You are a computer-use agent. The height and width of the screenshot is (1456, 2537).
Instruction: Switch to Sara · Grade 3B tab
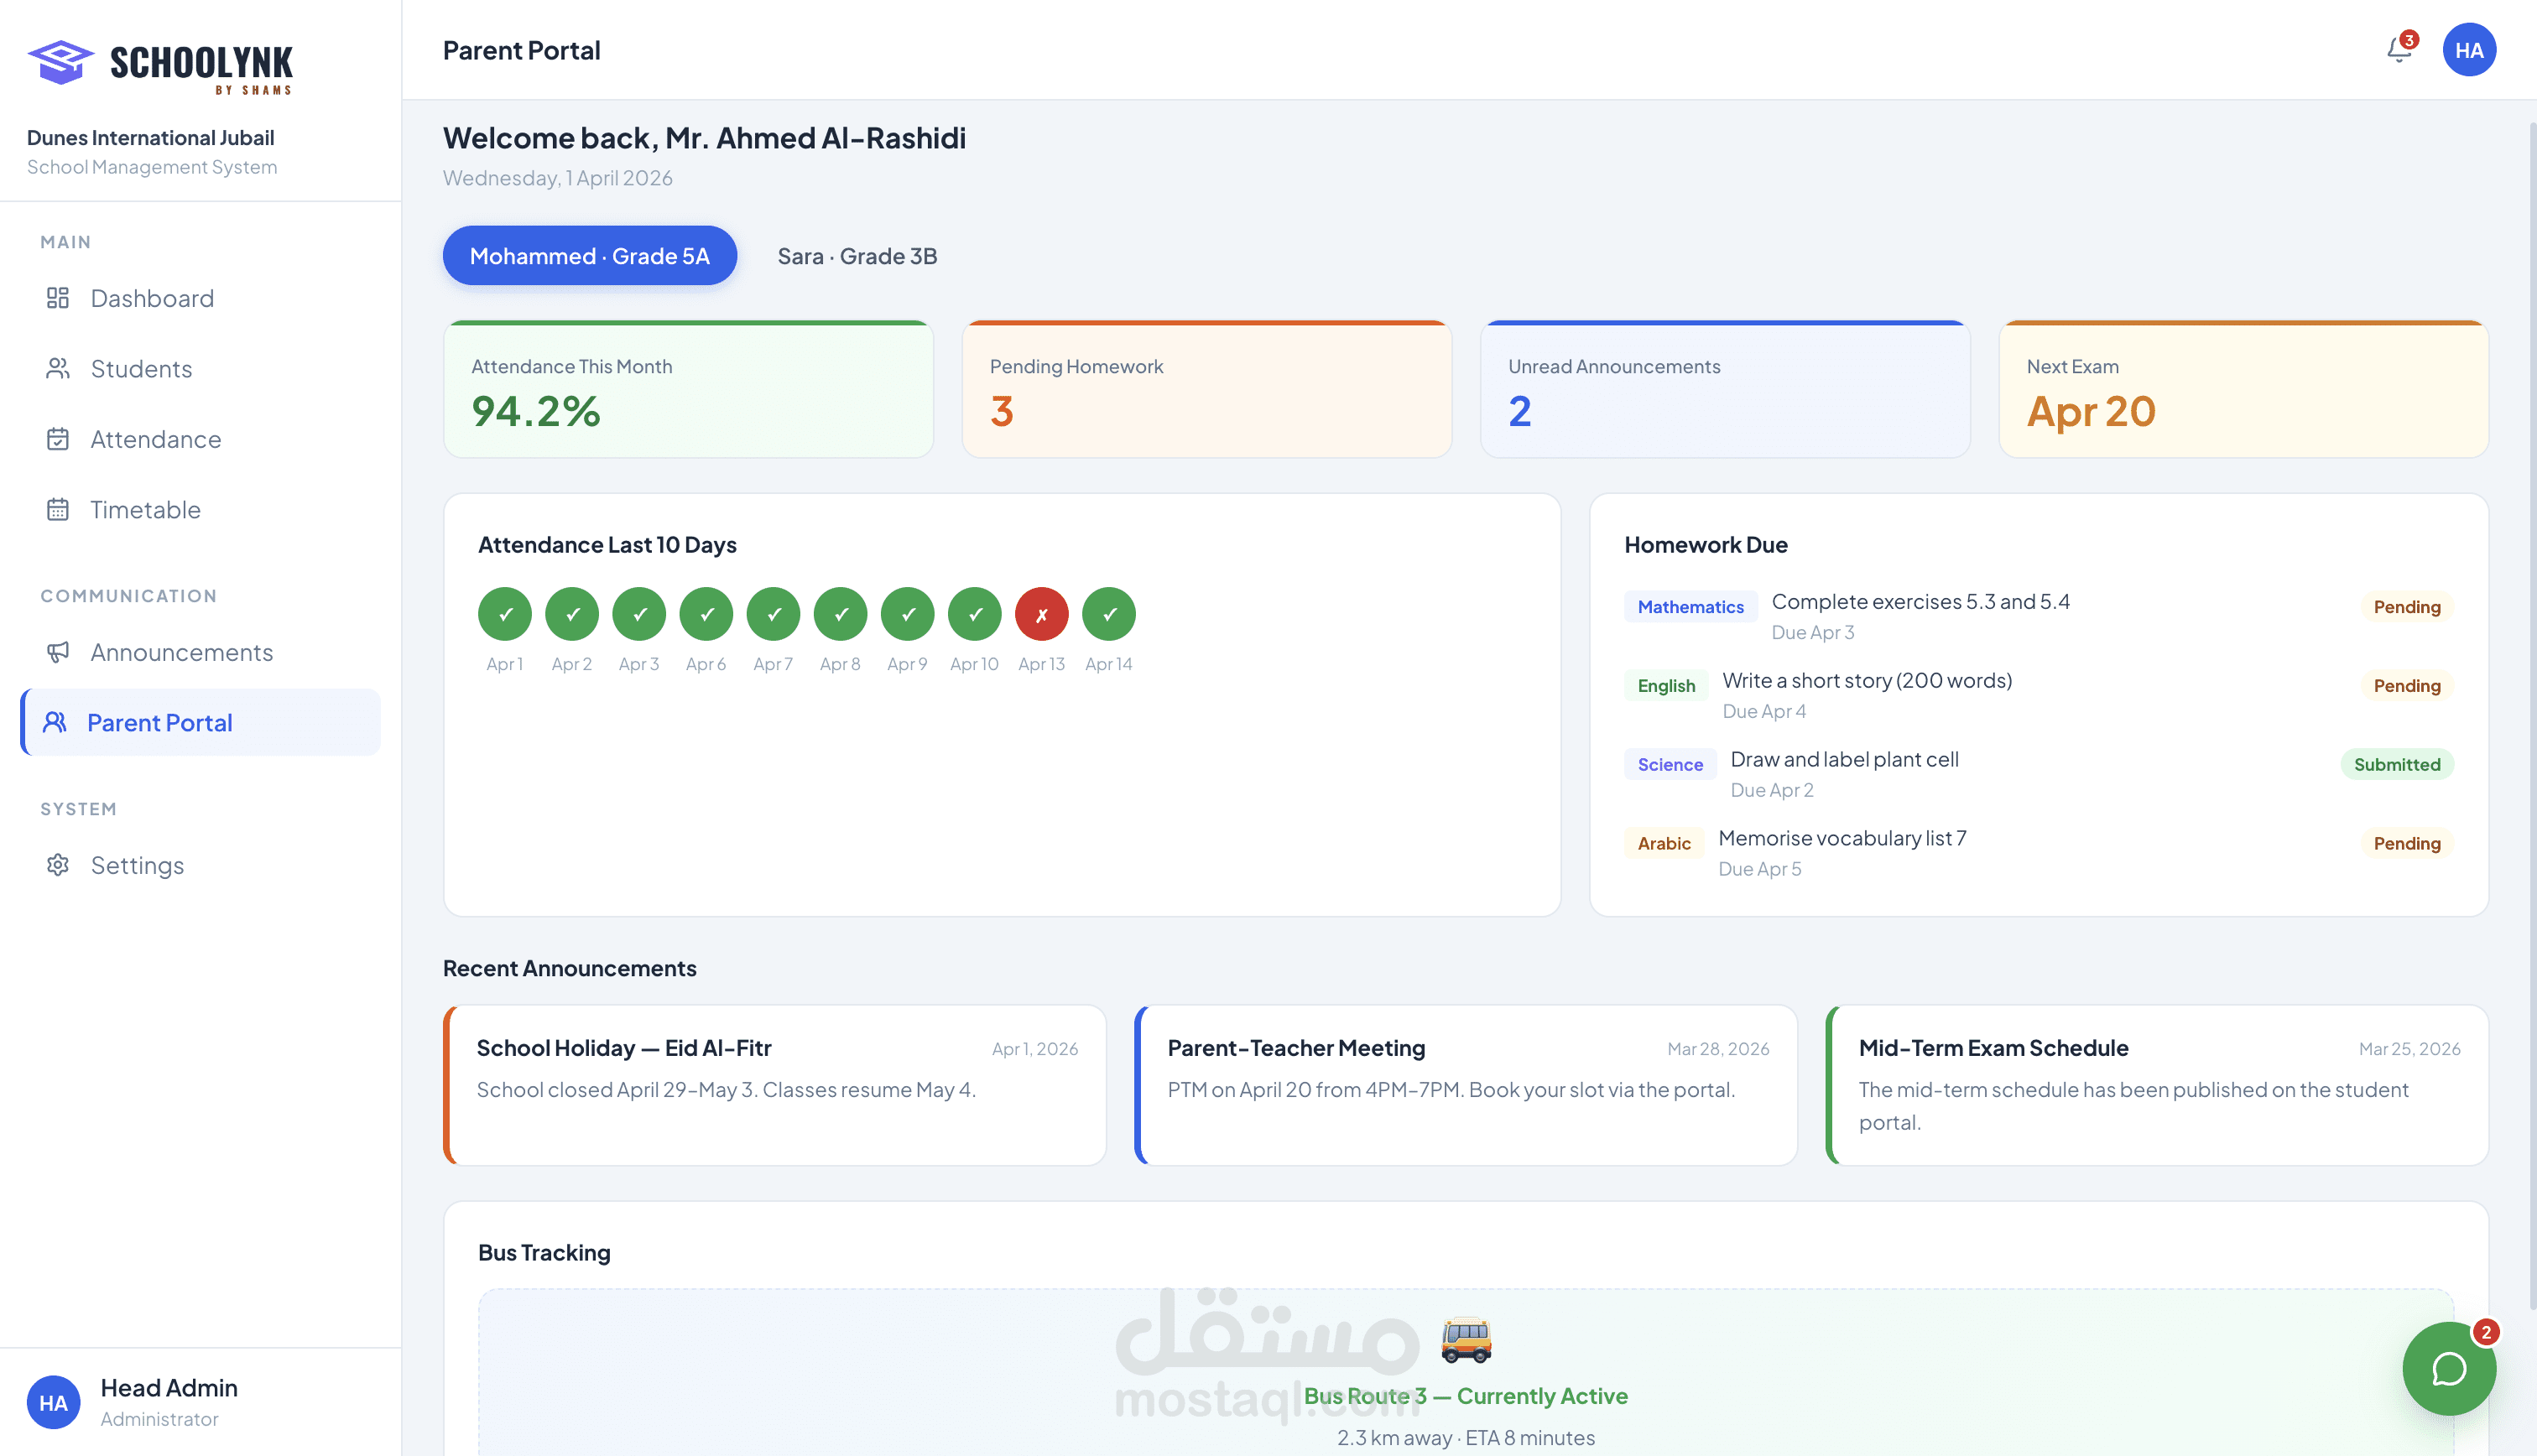857,256
